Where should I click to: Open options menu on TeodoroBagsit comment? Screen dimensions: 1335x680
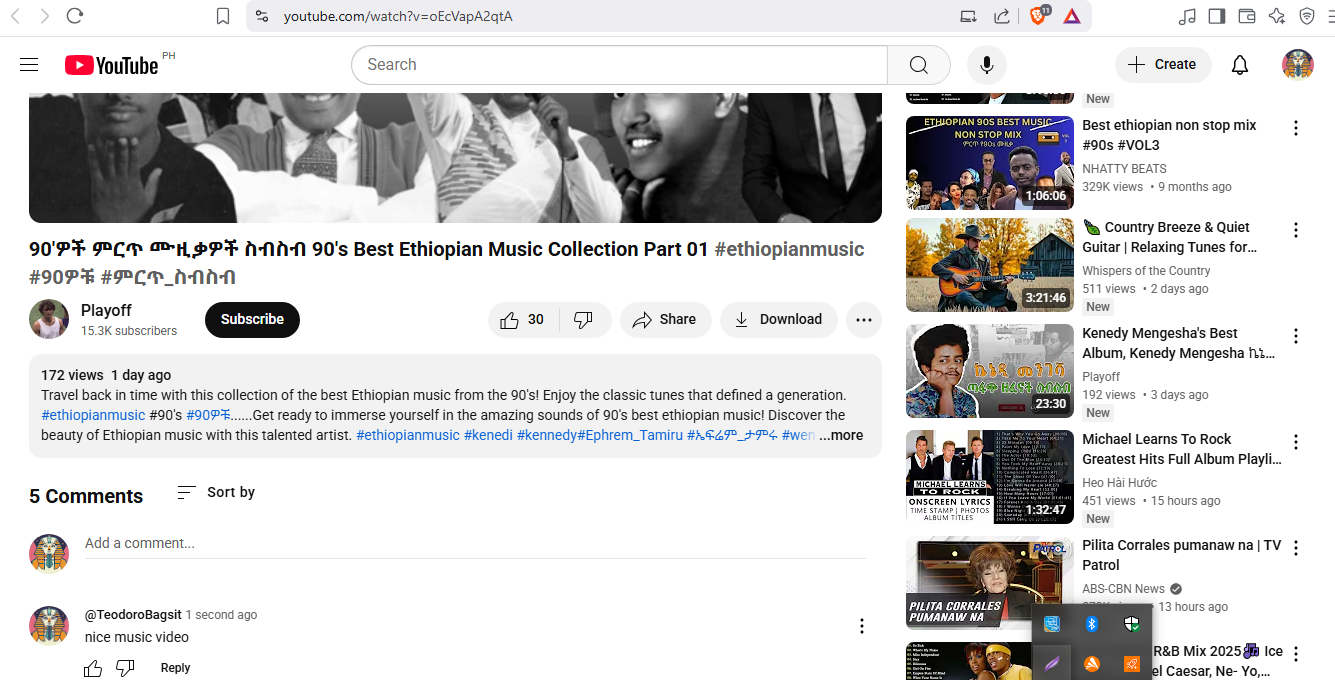click(861, 626)
